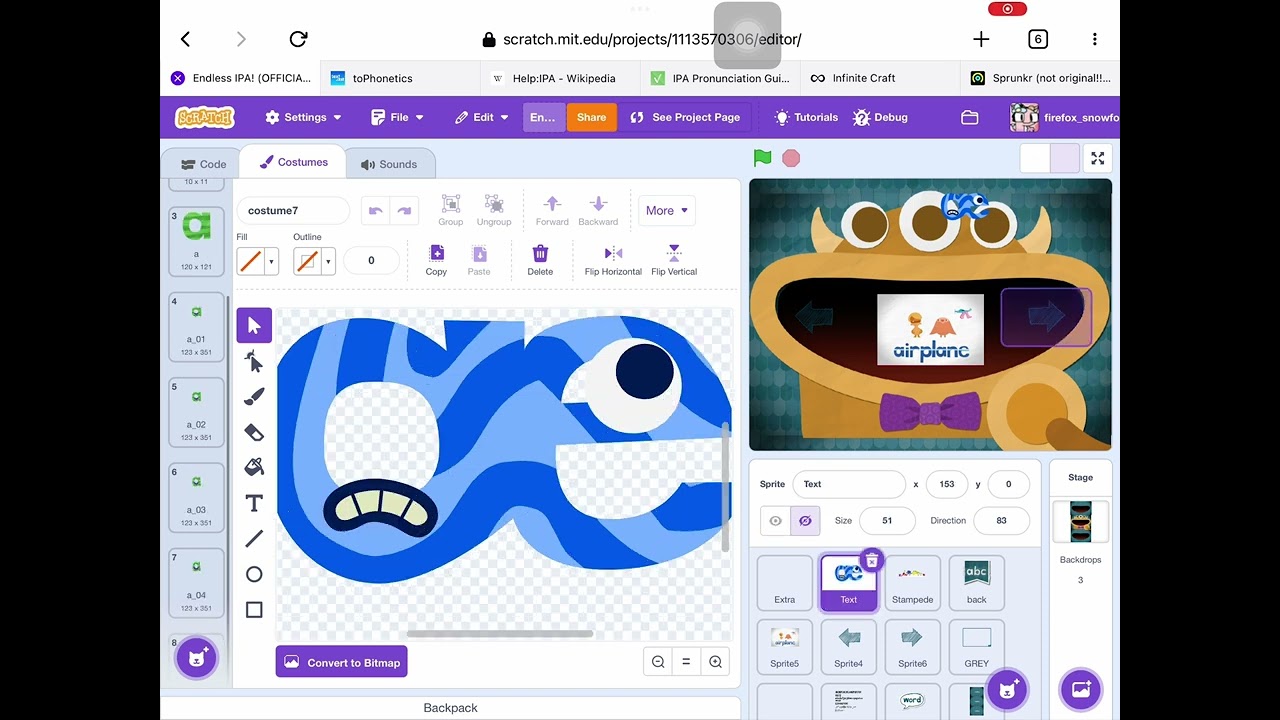Screen dimensions: 1280x720
Task: Switch to small stage layout
Action: (1035, 158)
